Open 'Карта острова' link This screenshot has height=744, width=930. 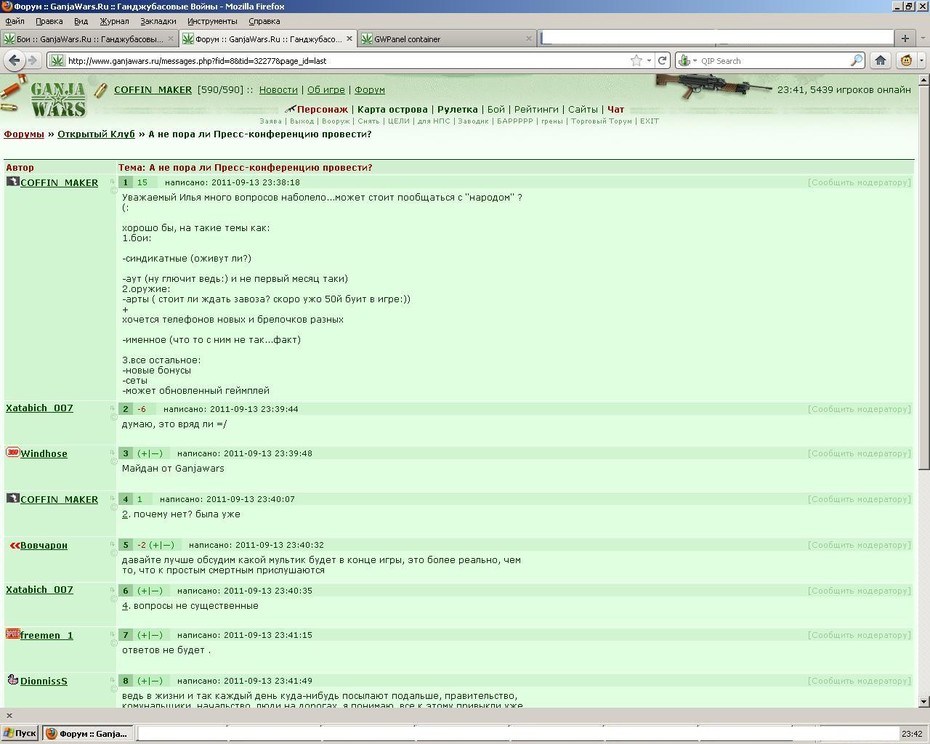tap(392, 109)
